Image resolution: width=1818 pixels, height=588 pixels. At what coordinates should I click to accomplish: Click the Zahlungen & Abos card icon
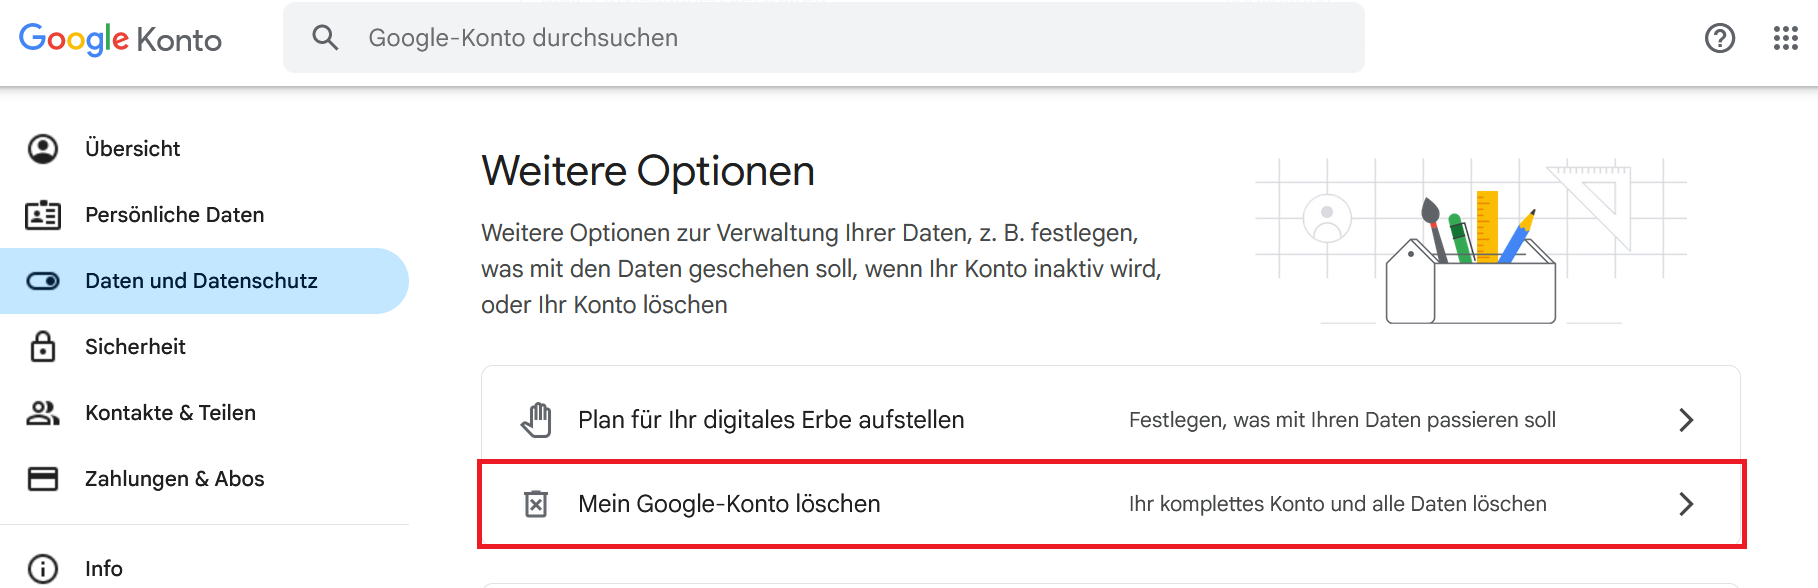(43, 479)
